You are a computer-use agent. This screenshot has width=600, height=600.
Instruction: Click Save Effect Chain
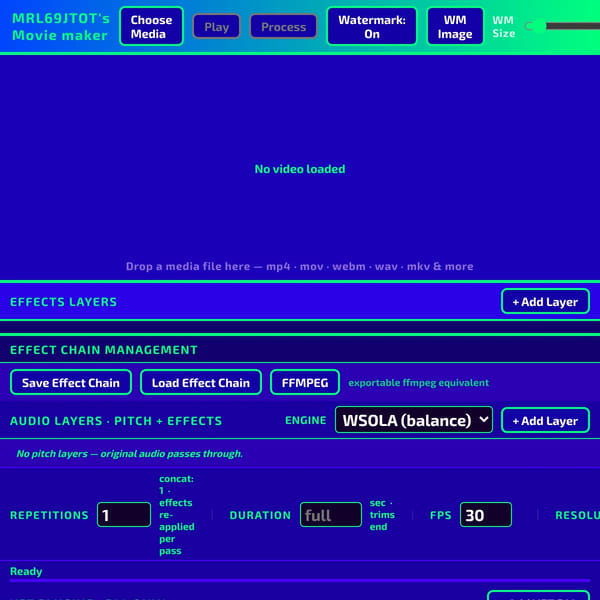pos(71,382)
